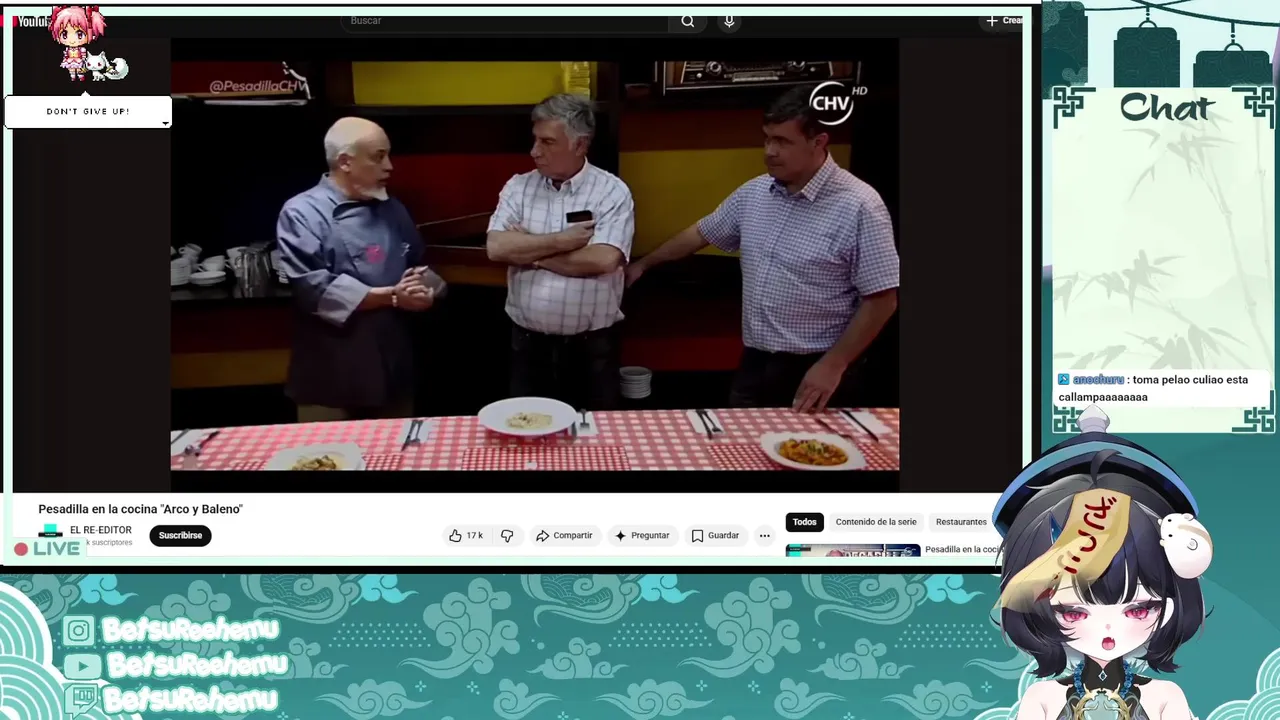1280x720 pixels.
Task: Click the chat user badge icon
Action: point(1064,380)
